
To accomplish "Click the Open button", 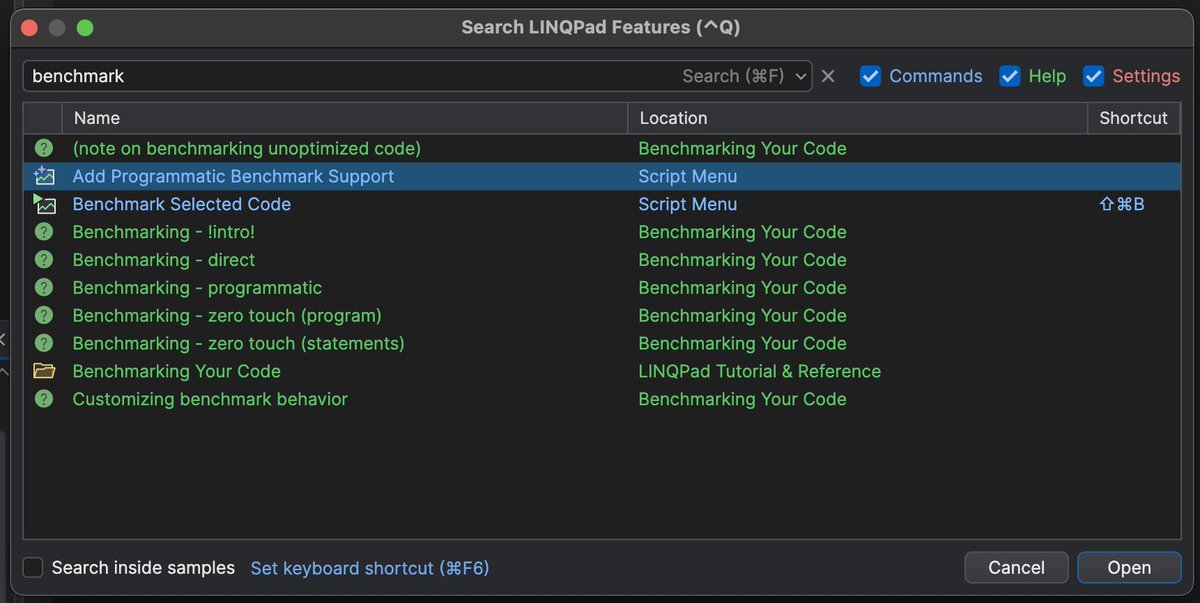I will 1129,567.
